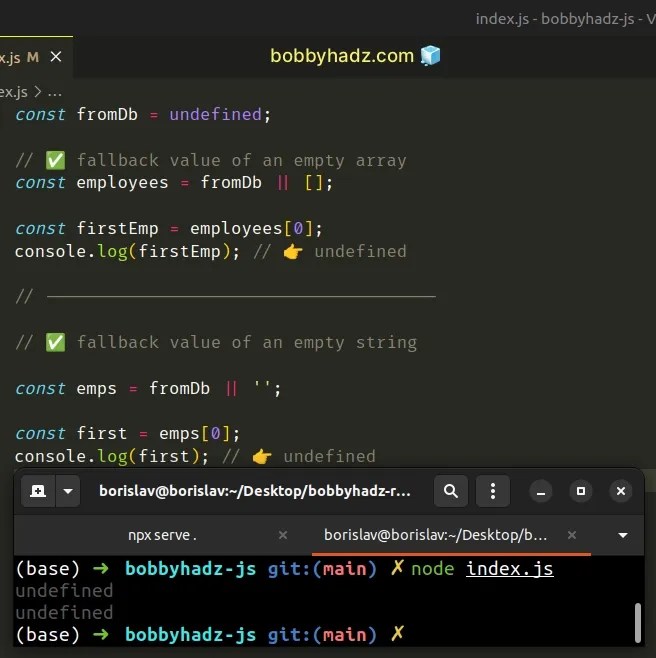Close the 'npx serve .' terminal tab
The width and height of the screenshot is (656, 658).
(283, 535)
